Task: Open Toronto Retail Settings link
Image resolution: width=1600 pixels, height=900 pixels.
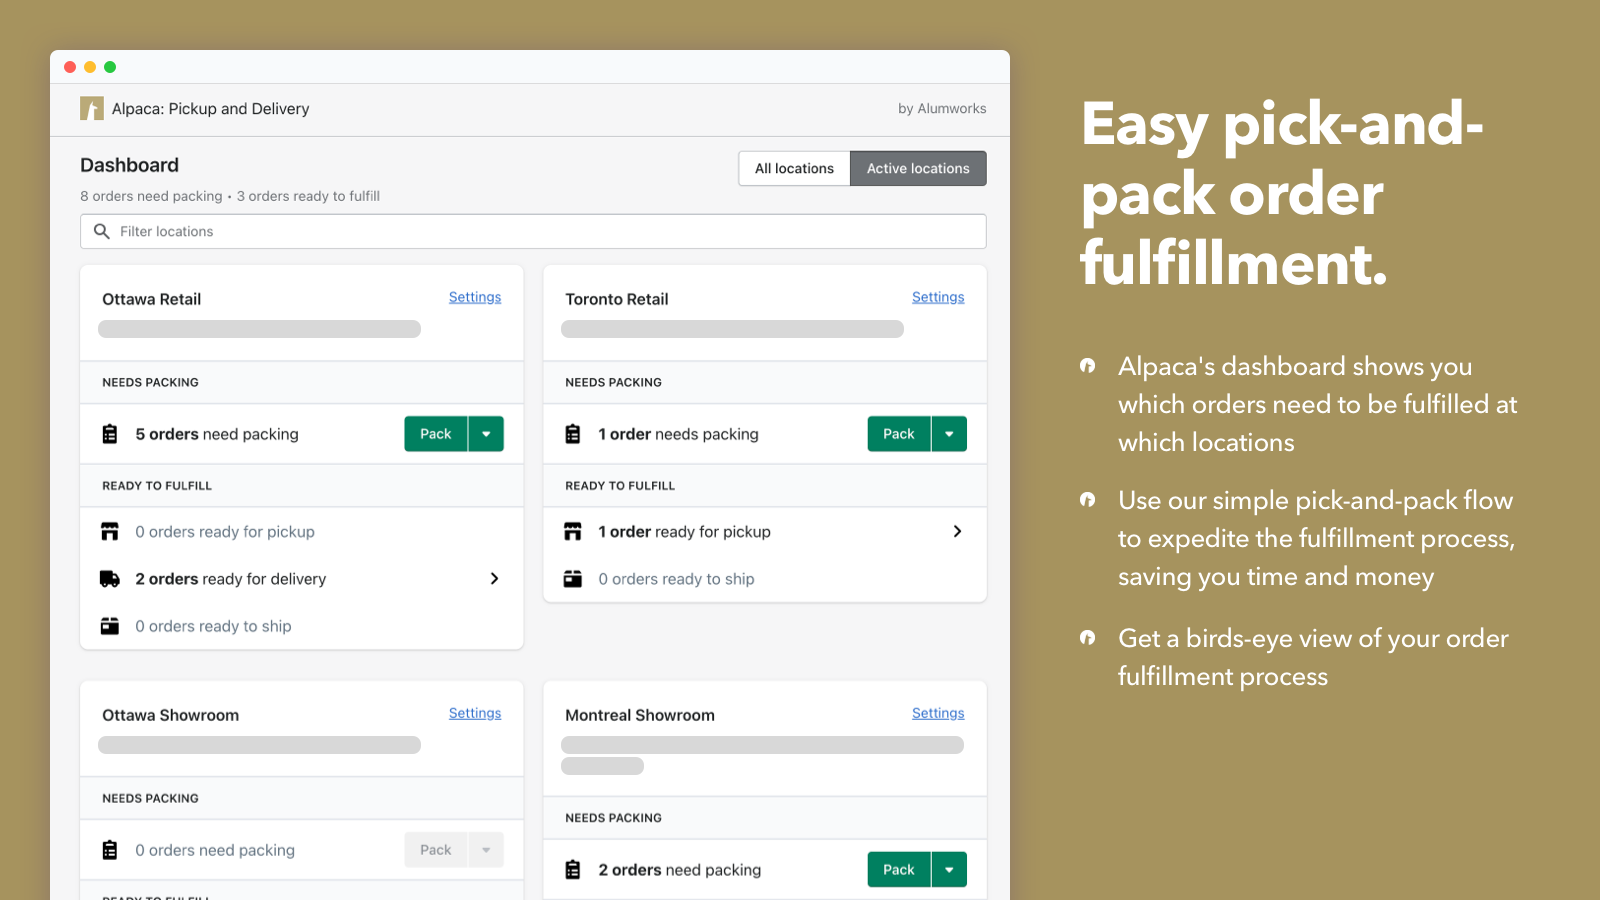Action: click(938, 297)
